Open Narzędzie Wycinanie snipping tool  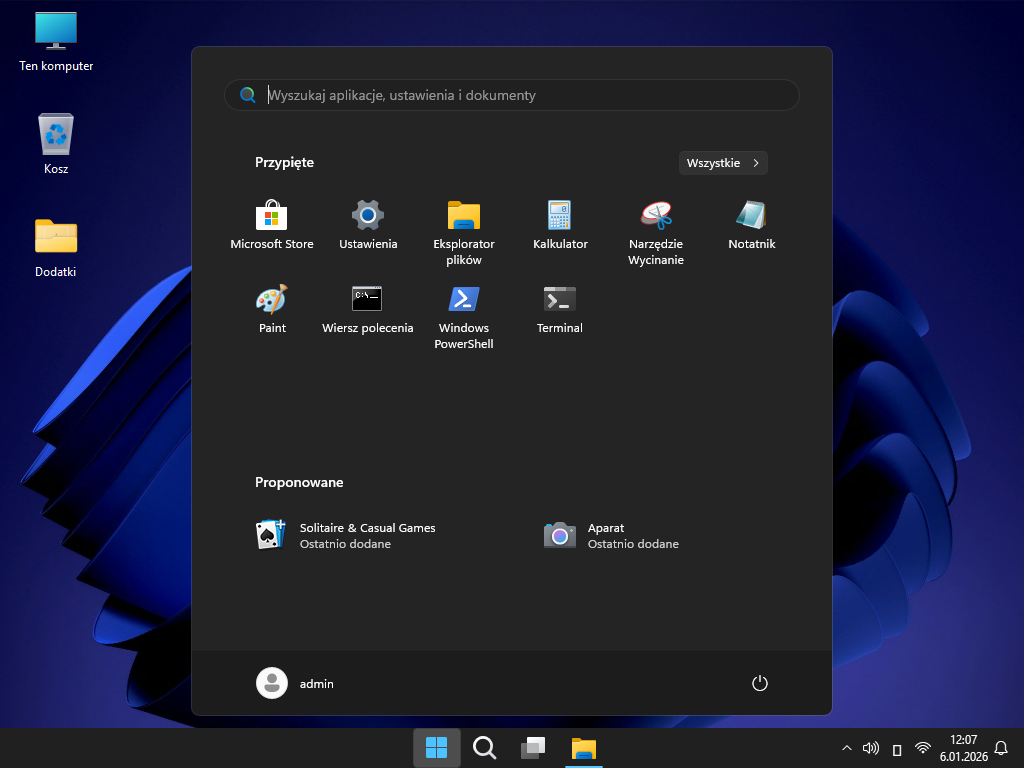pos(656,231)
